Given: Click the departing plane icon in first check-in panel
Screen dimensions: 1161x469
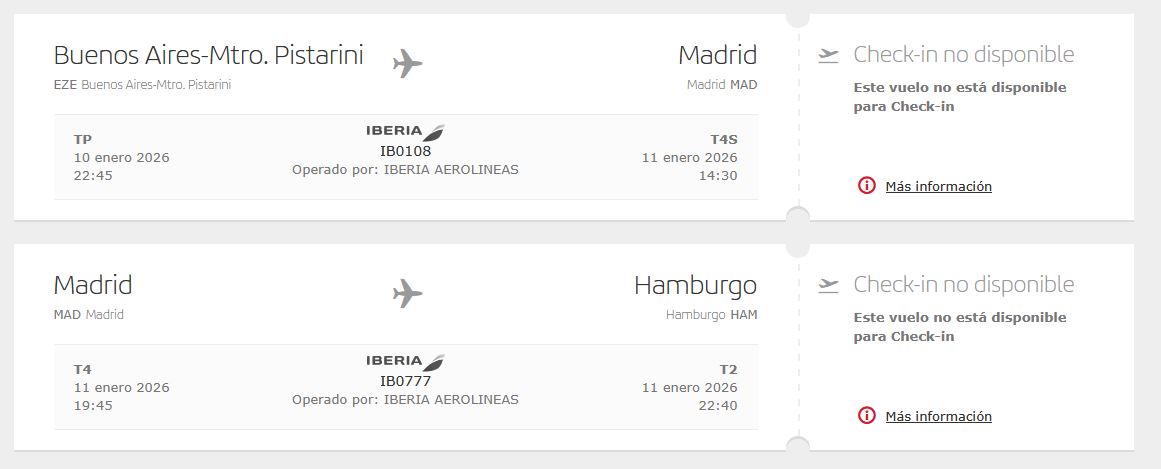Looking at the screenshot, I should point(828,55).
